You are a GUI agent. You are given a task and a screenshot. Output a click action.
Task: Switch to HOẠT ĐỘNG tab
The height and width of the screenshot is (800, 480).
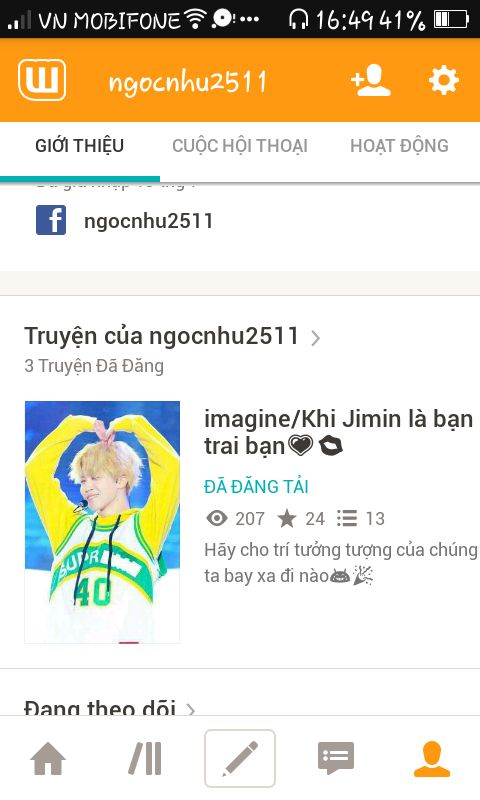(x=399, y=146)
